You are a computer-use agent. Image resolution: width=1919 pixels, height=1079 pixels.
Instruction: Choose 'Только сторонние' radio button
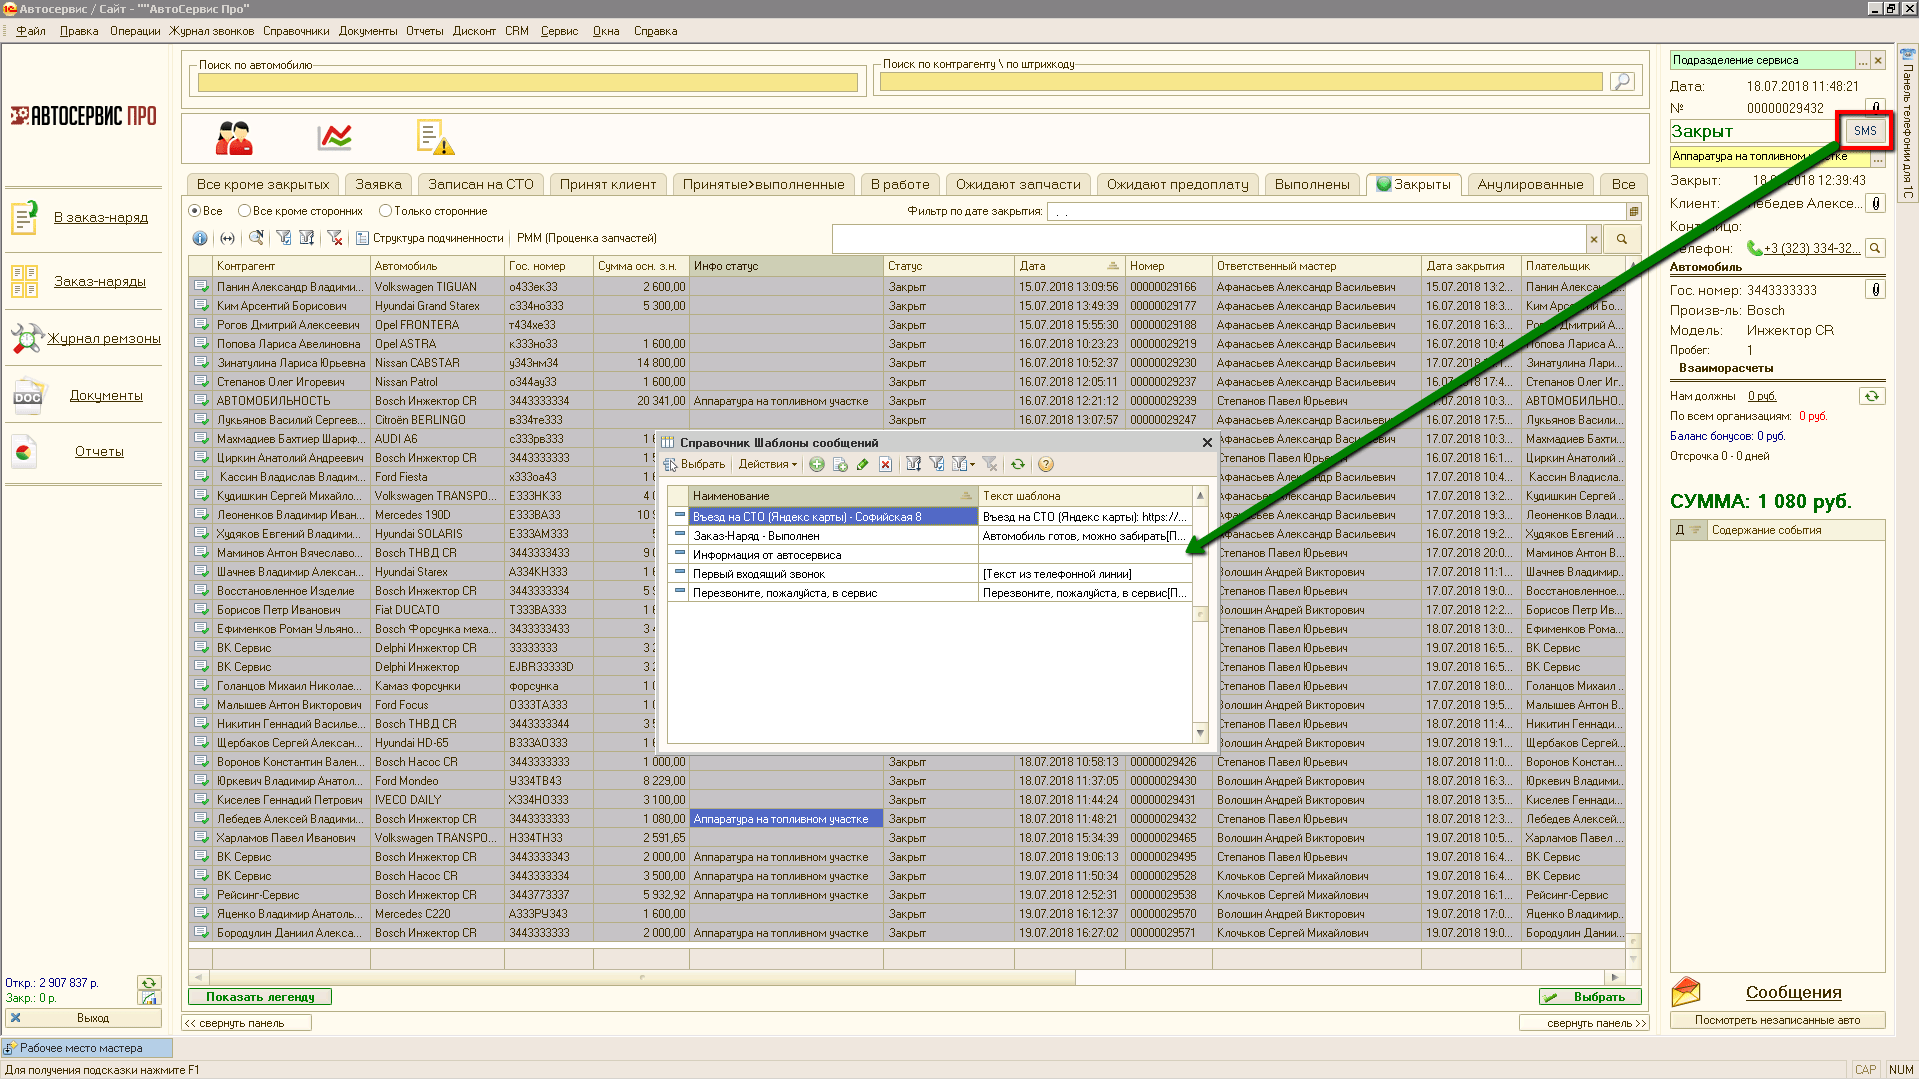[385, 211]
